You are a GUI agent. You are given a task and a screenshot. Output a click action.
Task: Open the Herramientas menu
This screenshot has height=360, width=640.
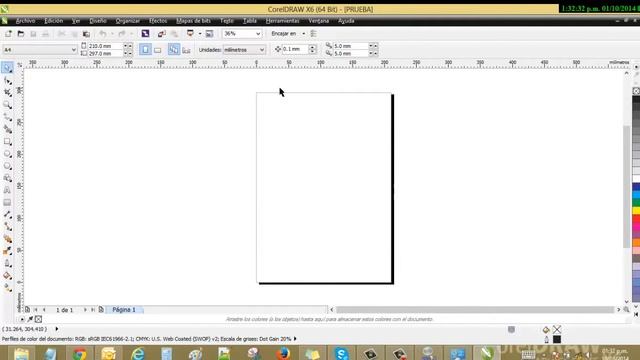tap(282, 20)
